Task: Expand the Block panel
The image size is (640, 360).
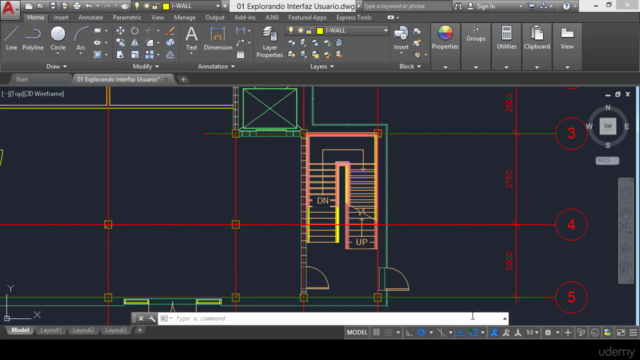Action: pyautogui.click(x=410, y=66)
